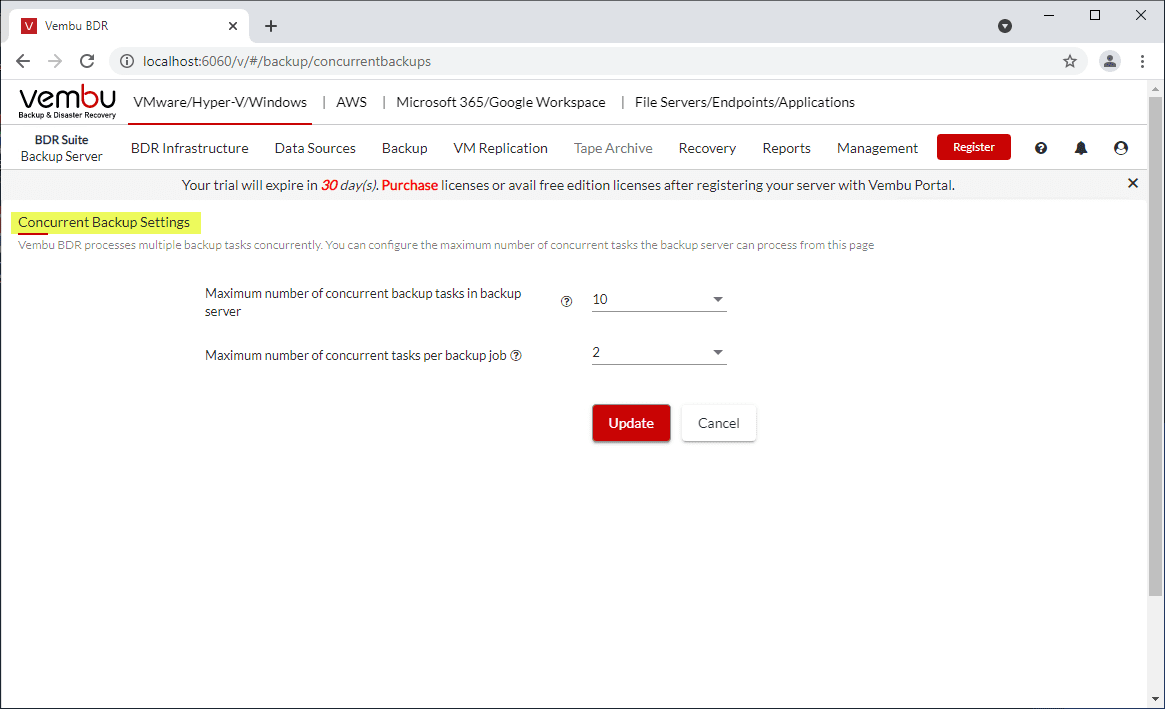The width and height of the screenshot is (1165, 709).
Task: Open the user account profile icon
Action: [x=1121, y=148]
